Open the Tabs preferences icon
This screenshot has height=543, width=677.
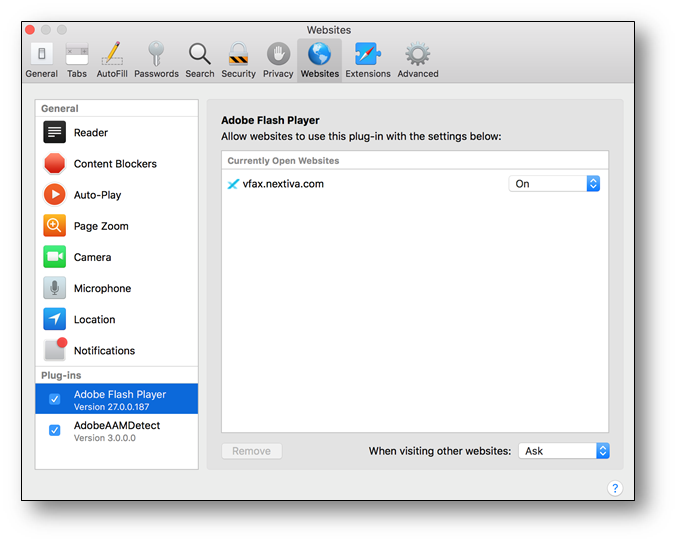tap(77, 54)
